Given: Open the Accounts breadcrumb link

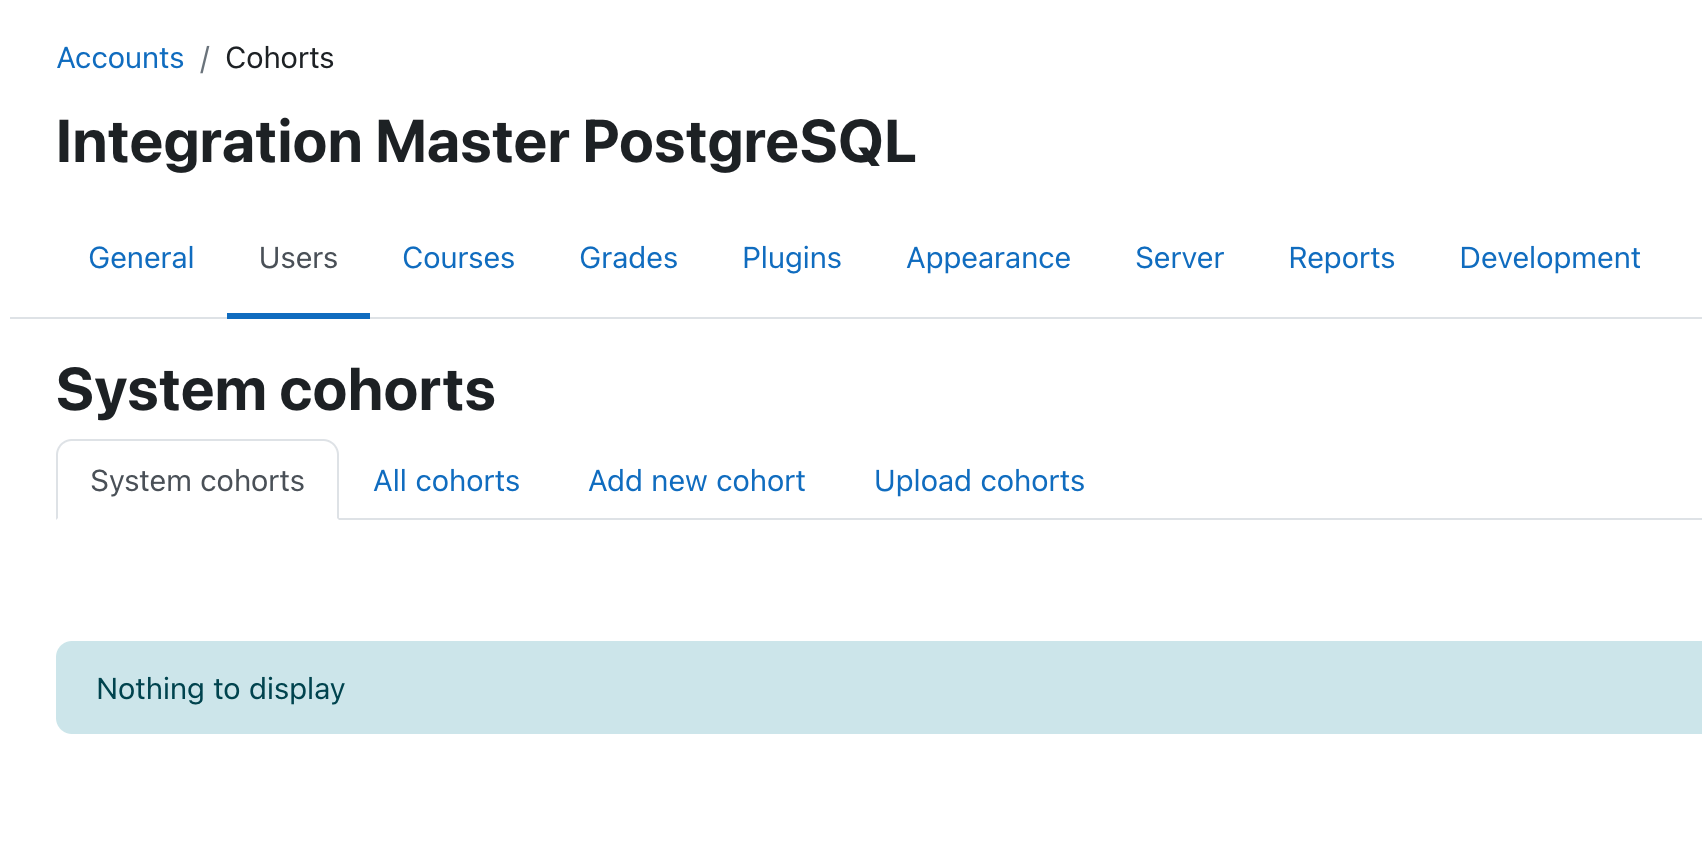Looking at the screenshot, I should click(120, 58).
